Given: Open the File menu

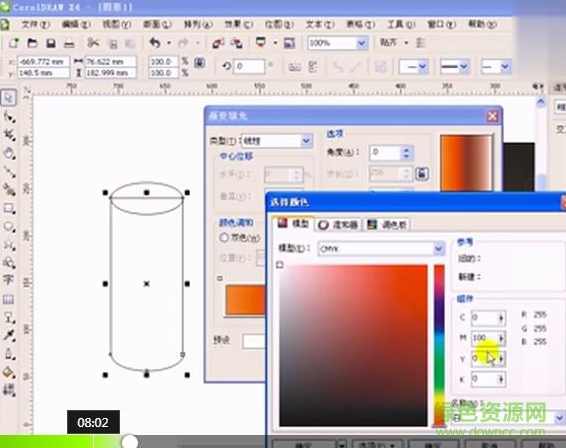Looking at the screenshot, I should (x=35, y=24).
